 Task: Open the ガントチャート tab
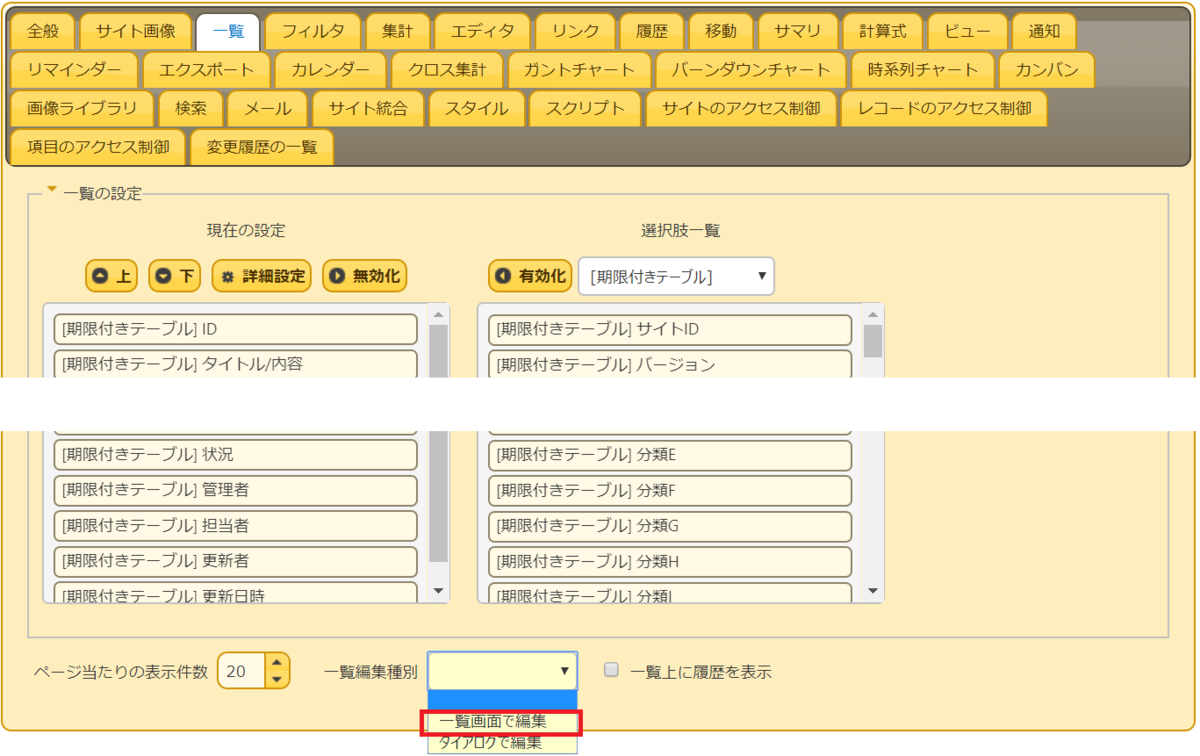pyautogui.click(x=580, y=70)
